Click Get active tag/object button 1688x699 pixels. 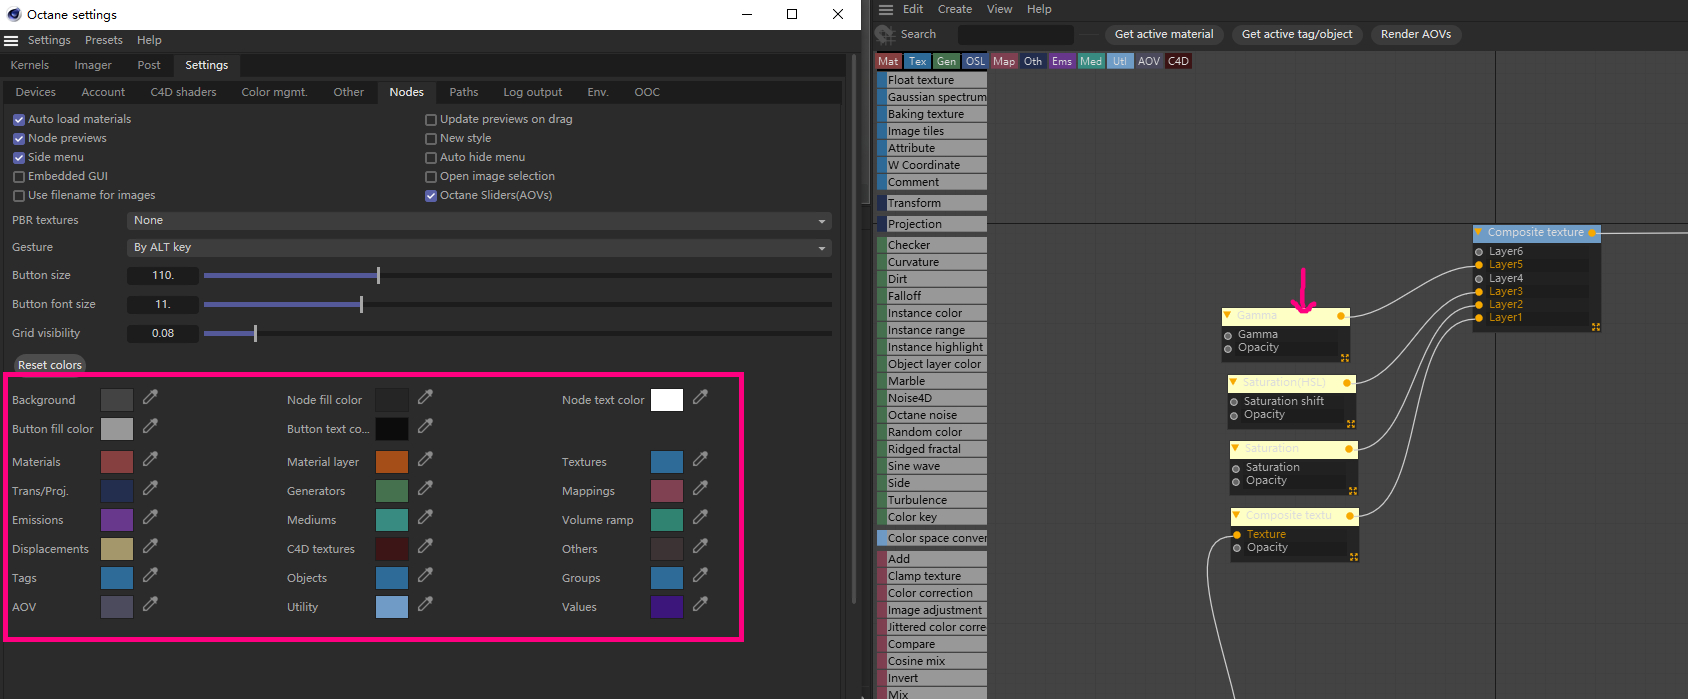1297,34
